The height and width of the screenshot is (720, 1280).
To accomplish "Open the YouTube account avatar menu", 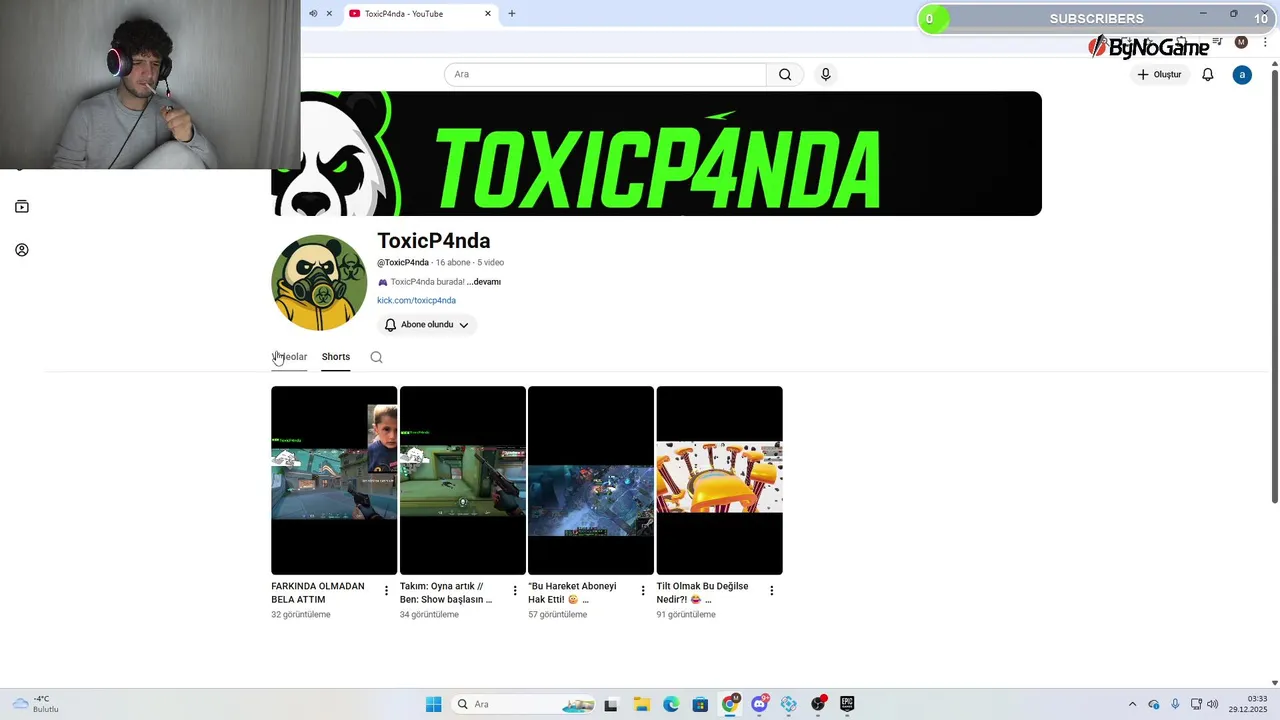I will tap(1242, 75).
